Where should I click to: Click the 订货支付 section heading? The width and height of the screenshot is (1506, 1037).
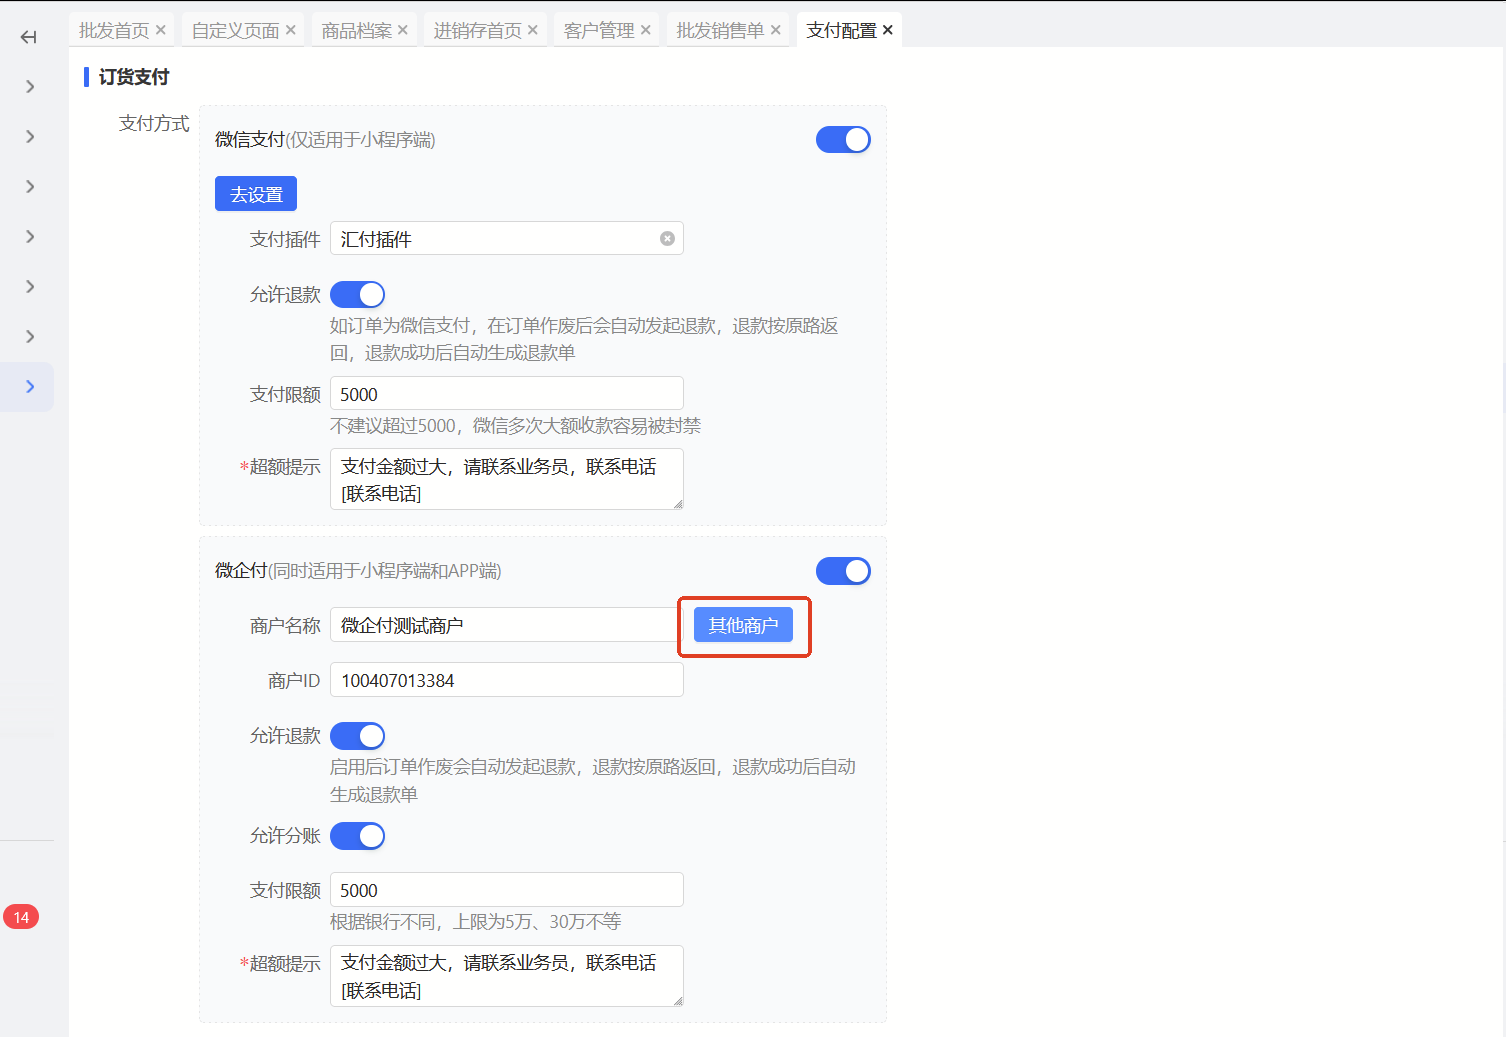click(134, 77)
